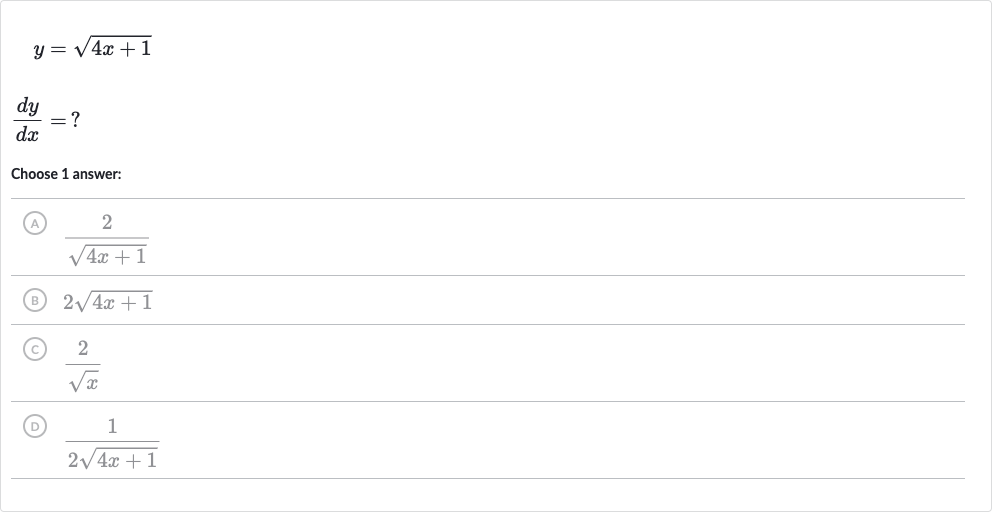Click the 'Choose 1 answer:' label
This screenshot has height=512, width=992.
pyautogui.click(x=66, y=174)
